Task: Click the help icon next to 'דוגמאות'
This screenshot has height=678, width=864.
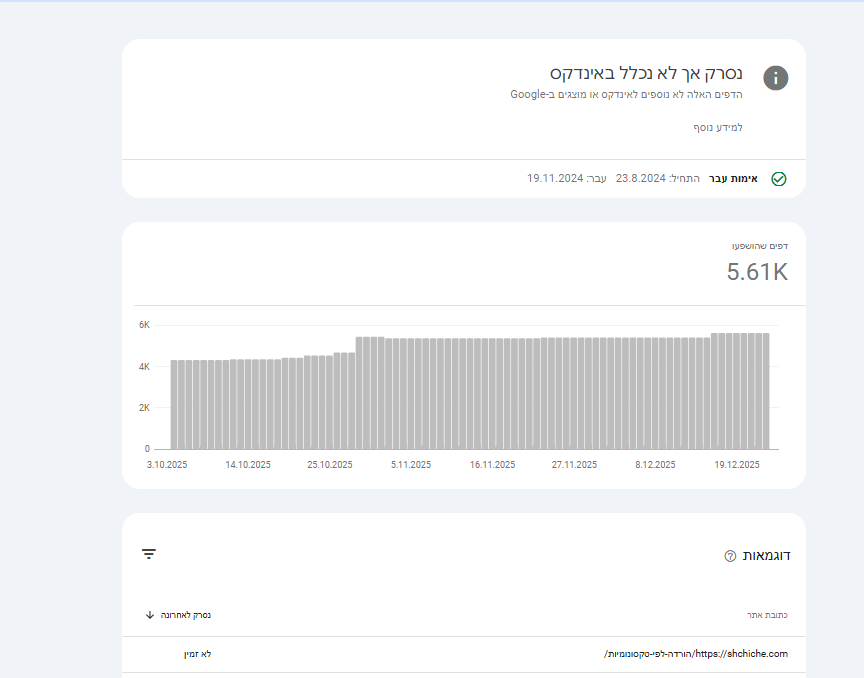Action: (730, 556)
